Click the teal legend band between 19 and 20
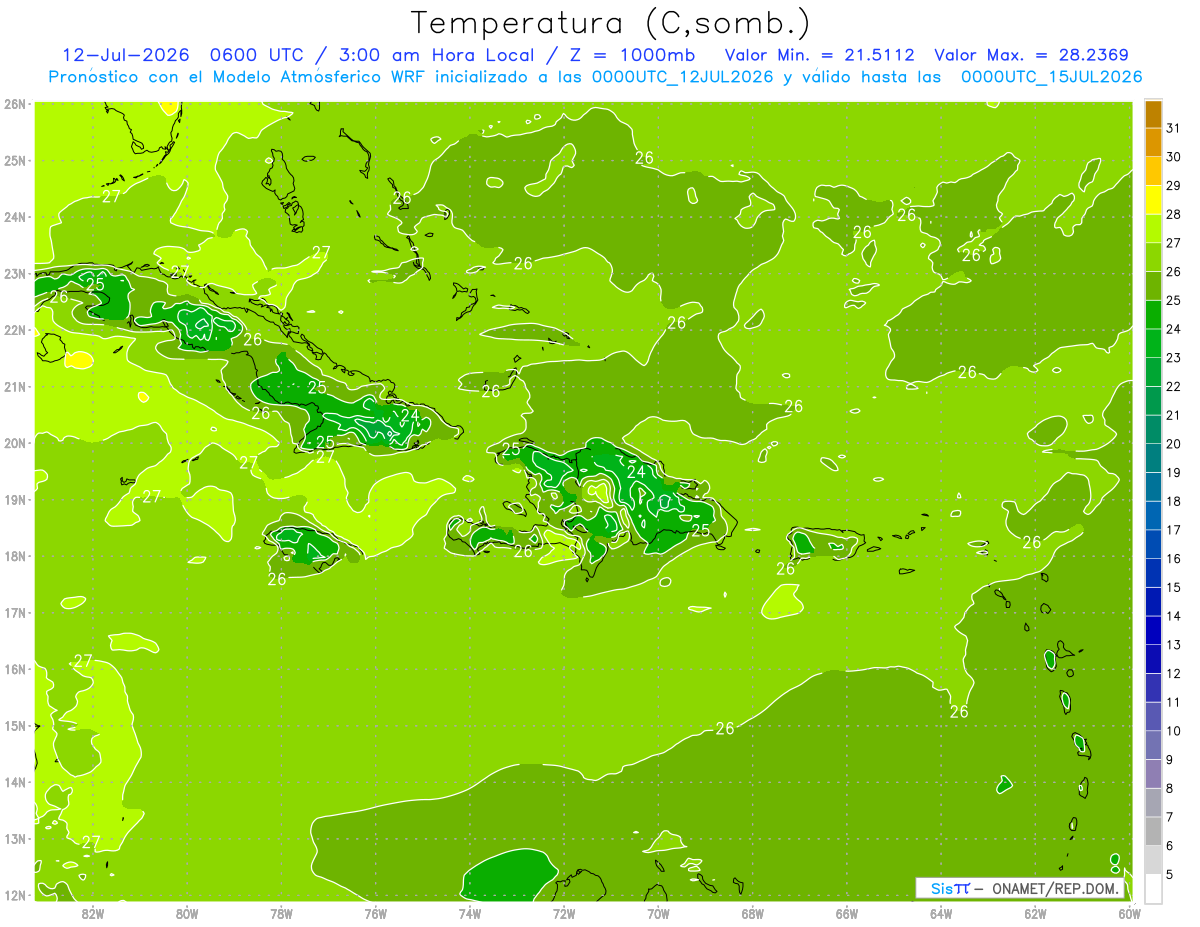 1153,459
